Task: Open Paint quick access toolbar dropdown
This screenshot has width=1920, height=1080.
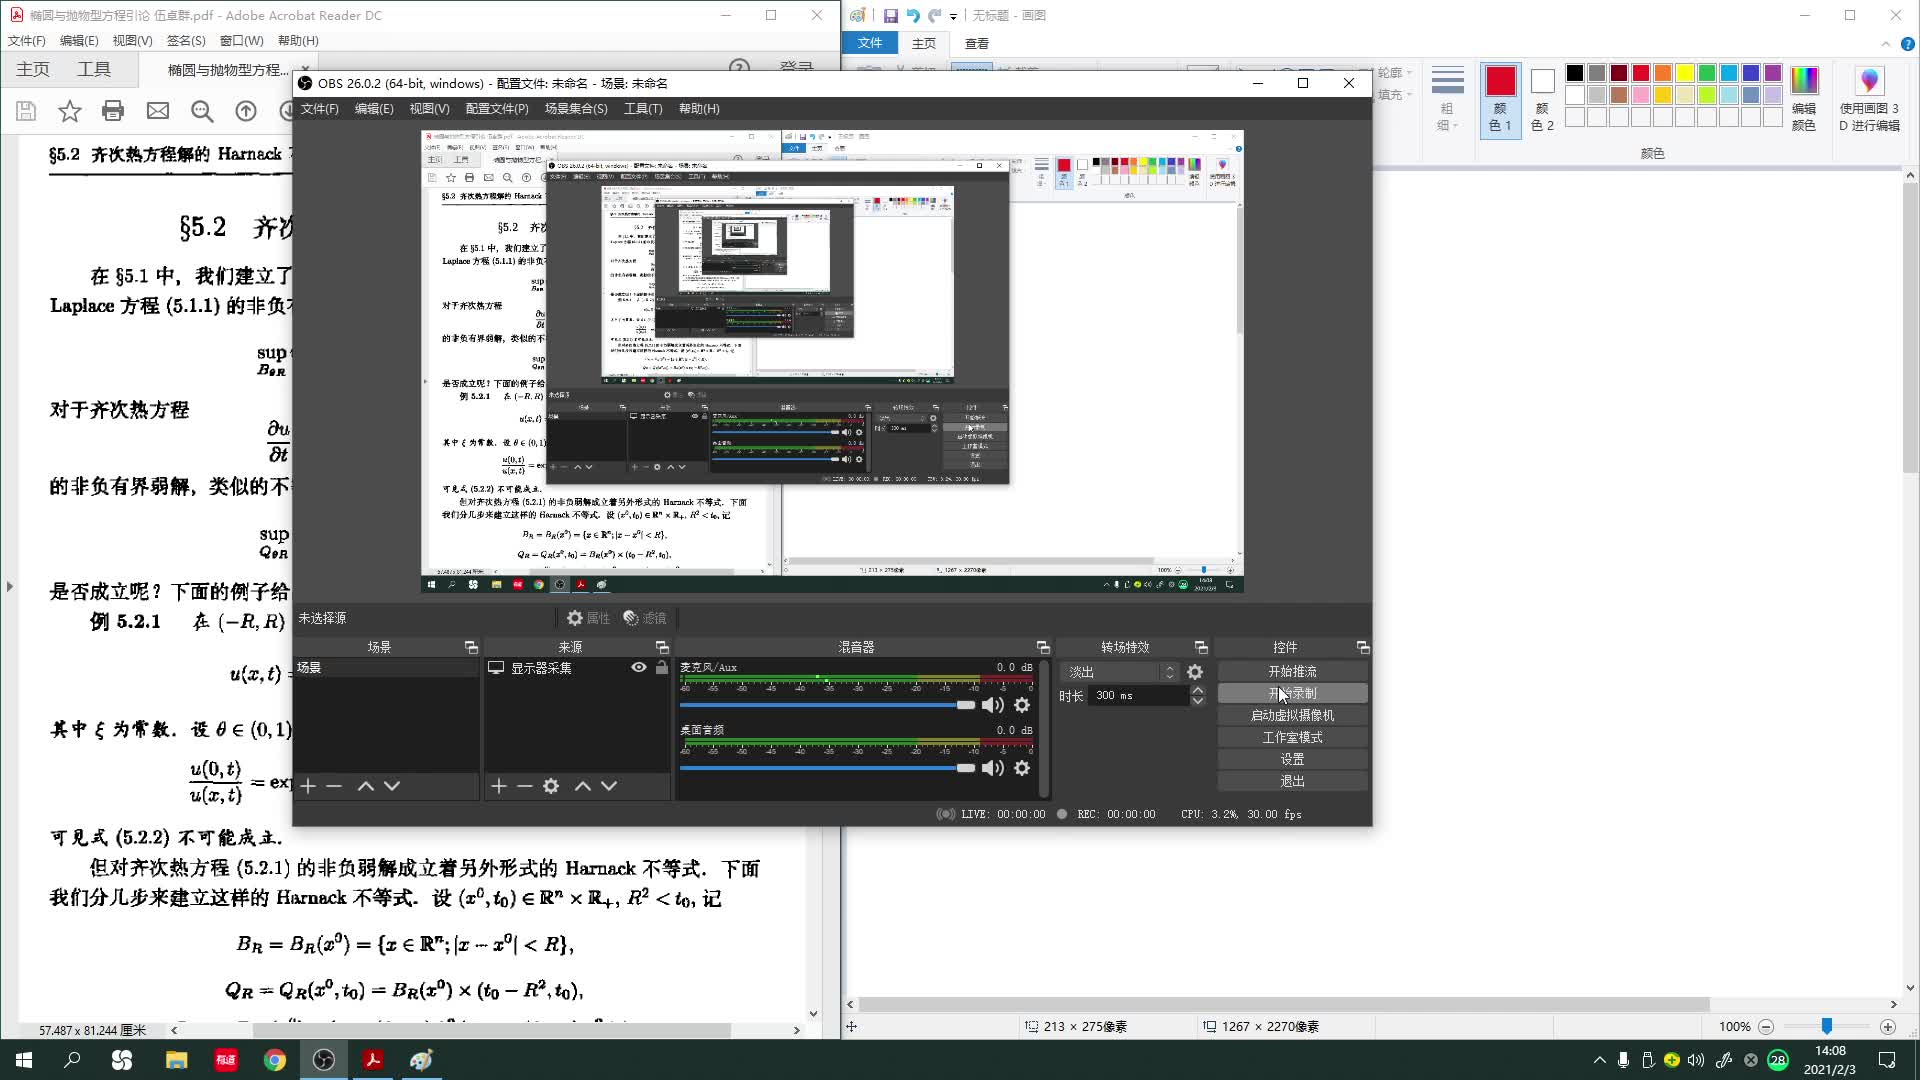Action: click(953, 16)
